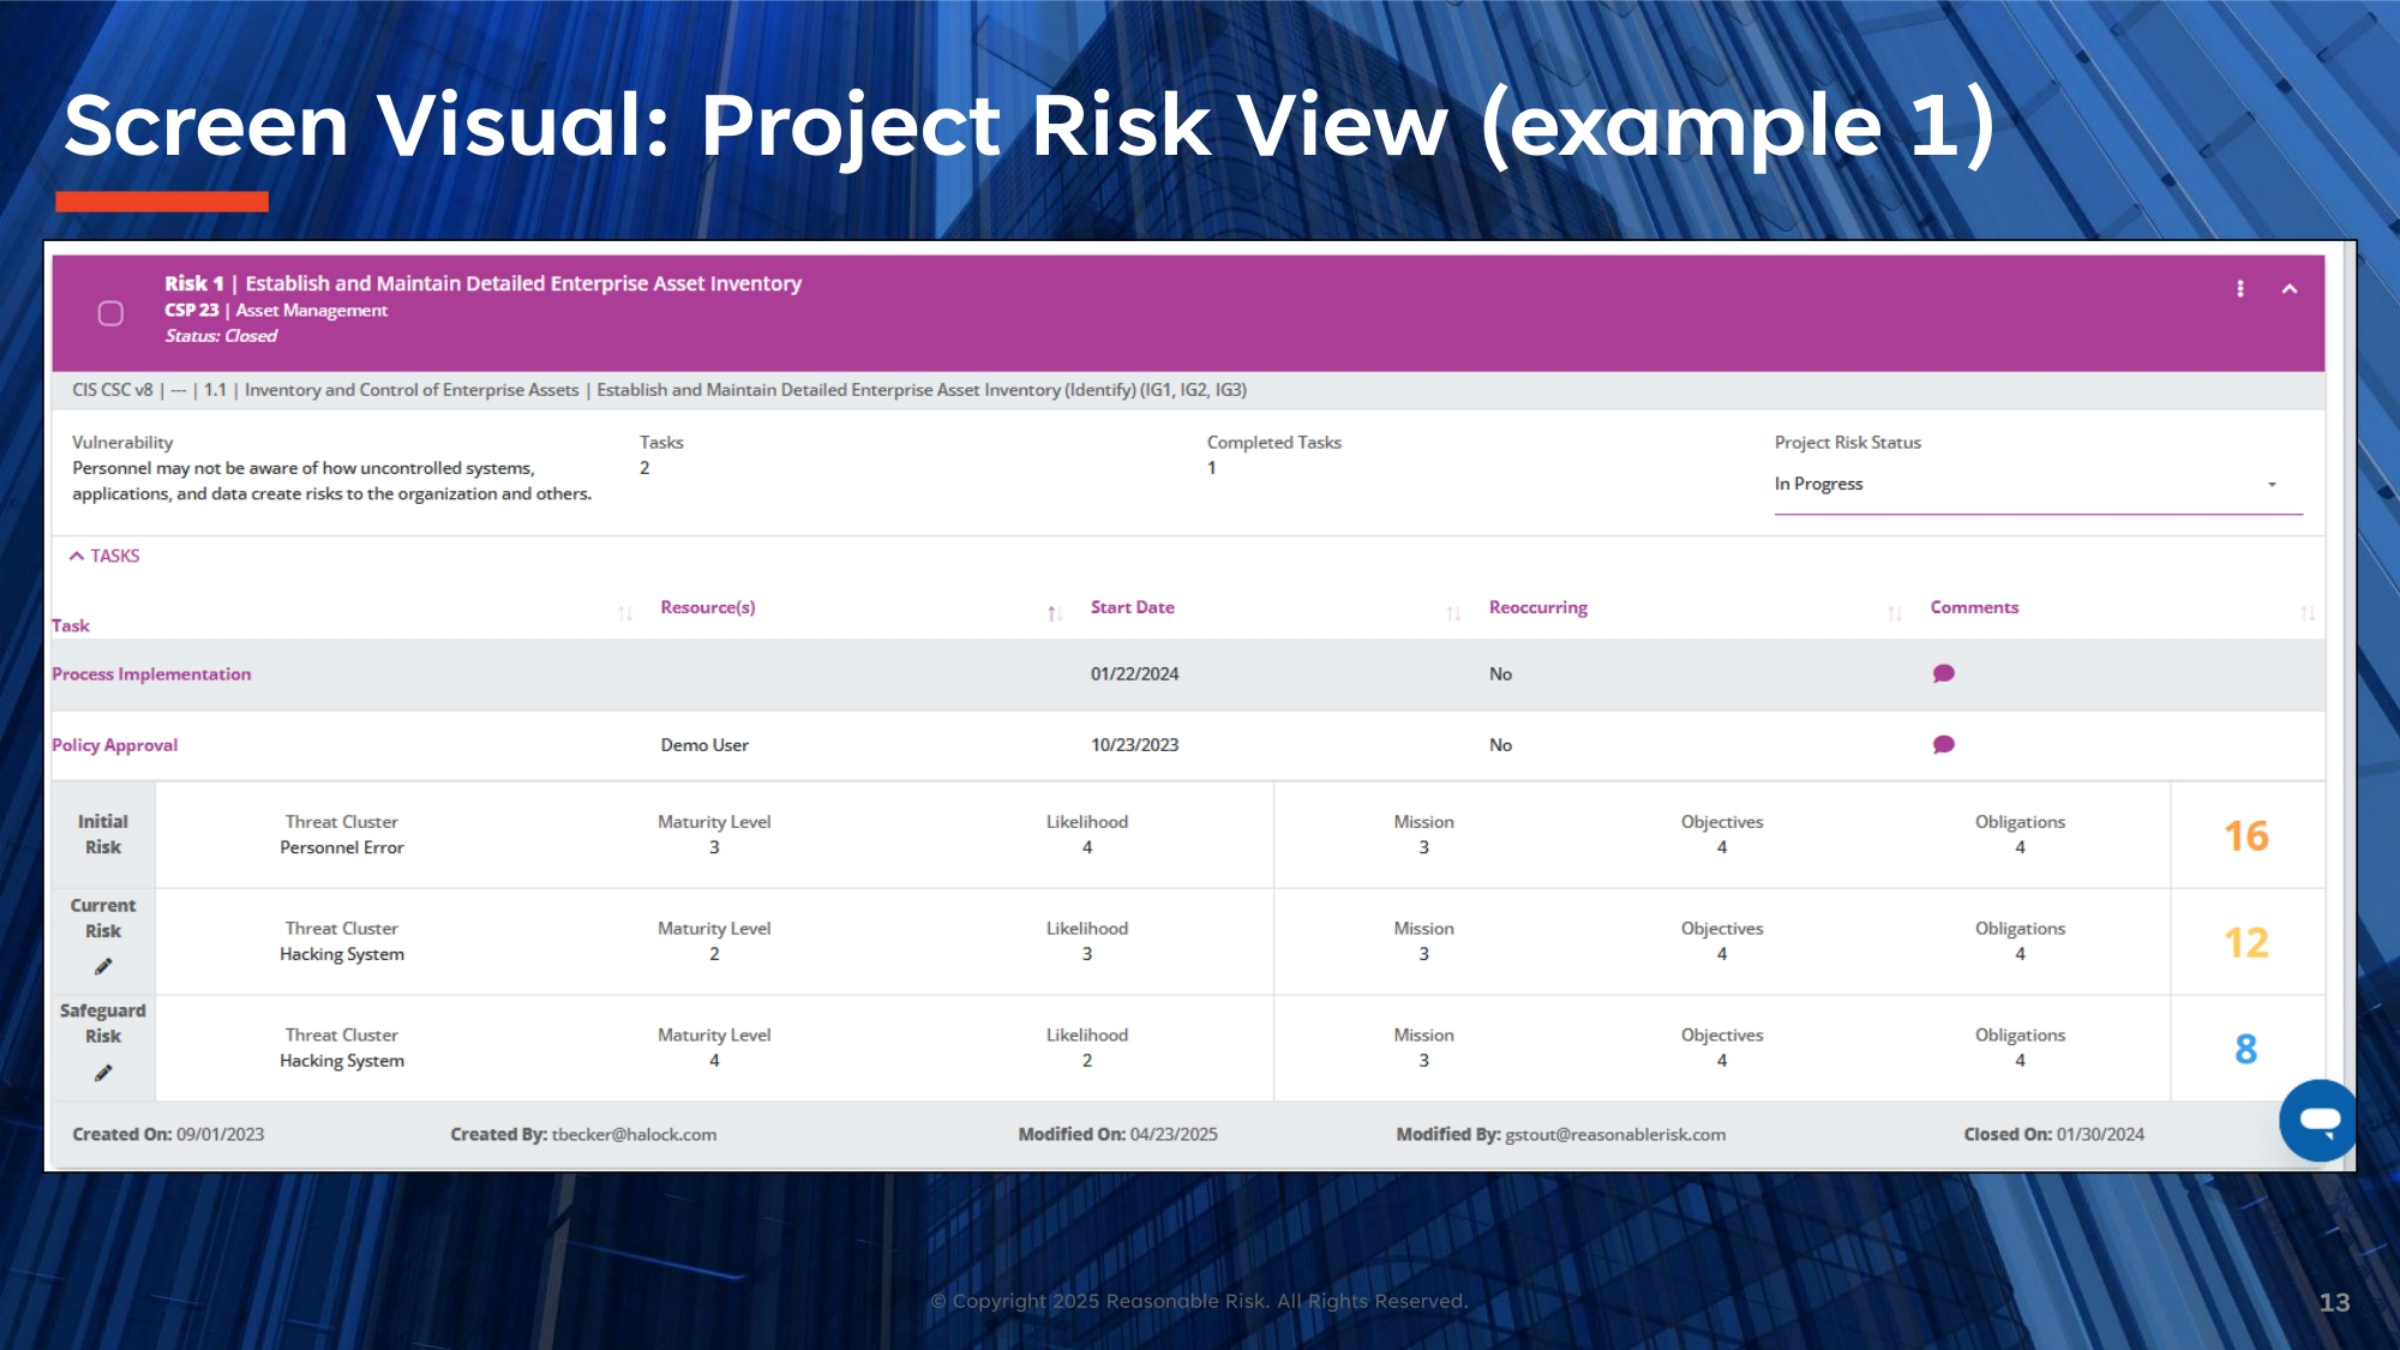Image resolution: width=2400 pixels, height=1350 pixels.
Task: Sort by the Start Date column arrows
Action: pyautogui.click(x=1453, y=613)
